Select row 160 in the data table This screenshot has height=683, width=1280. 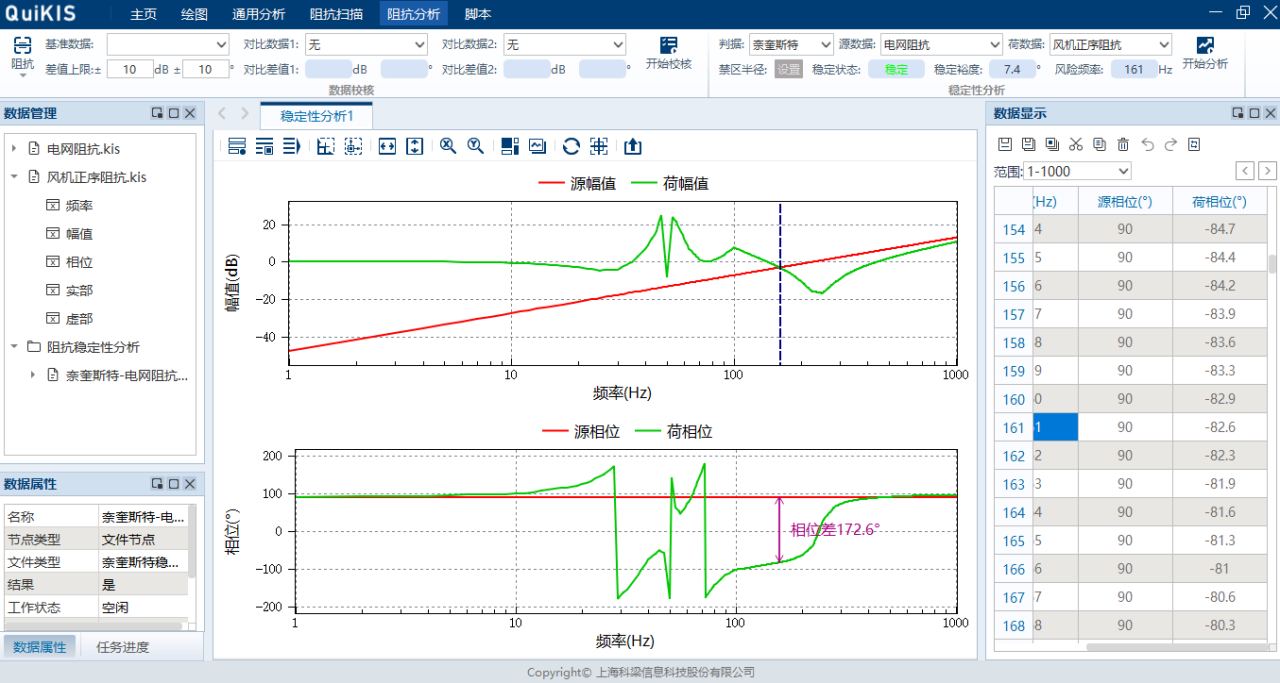point(1014,400)
